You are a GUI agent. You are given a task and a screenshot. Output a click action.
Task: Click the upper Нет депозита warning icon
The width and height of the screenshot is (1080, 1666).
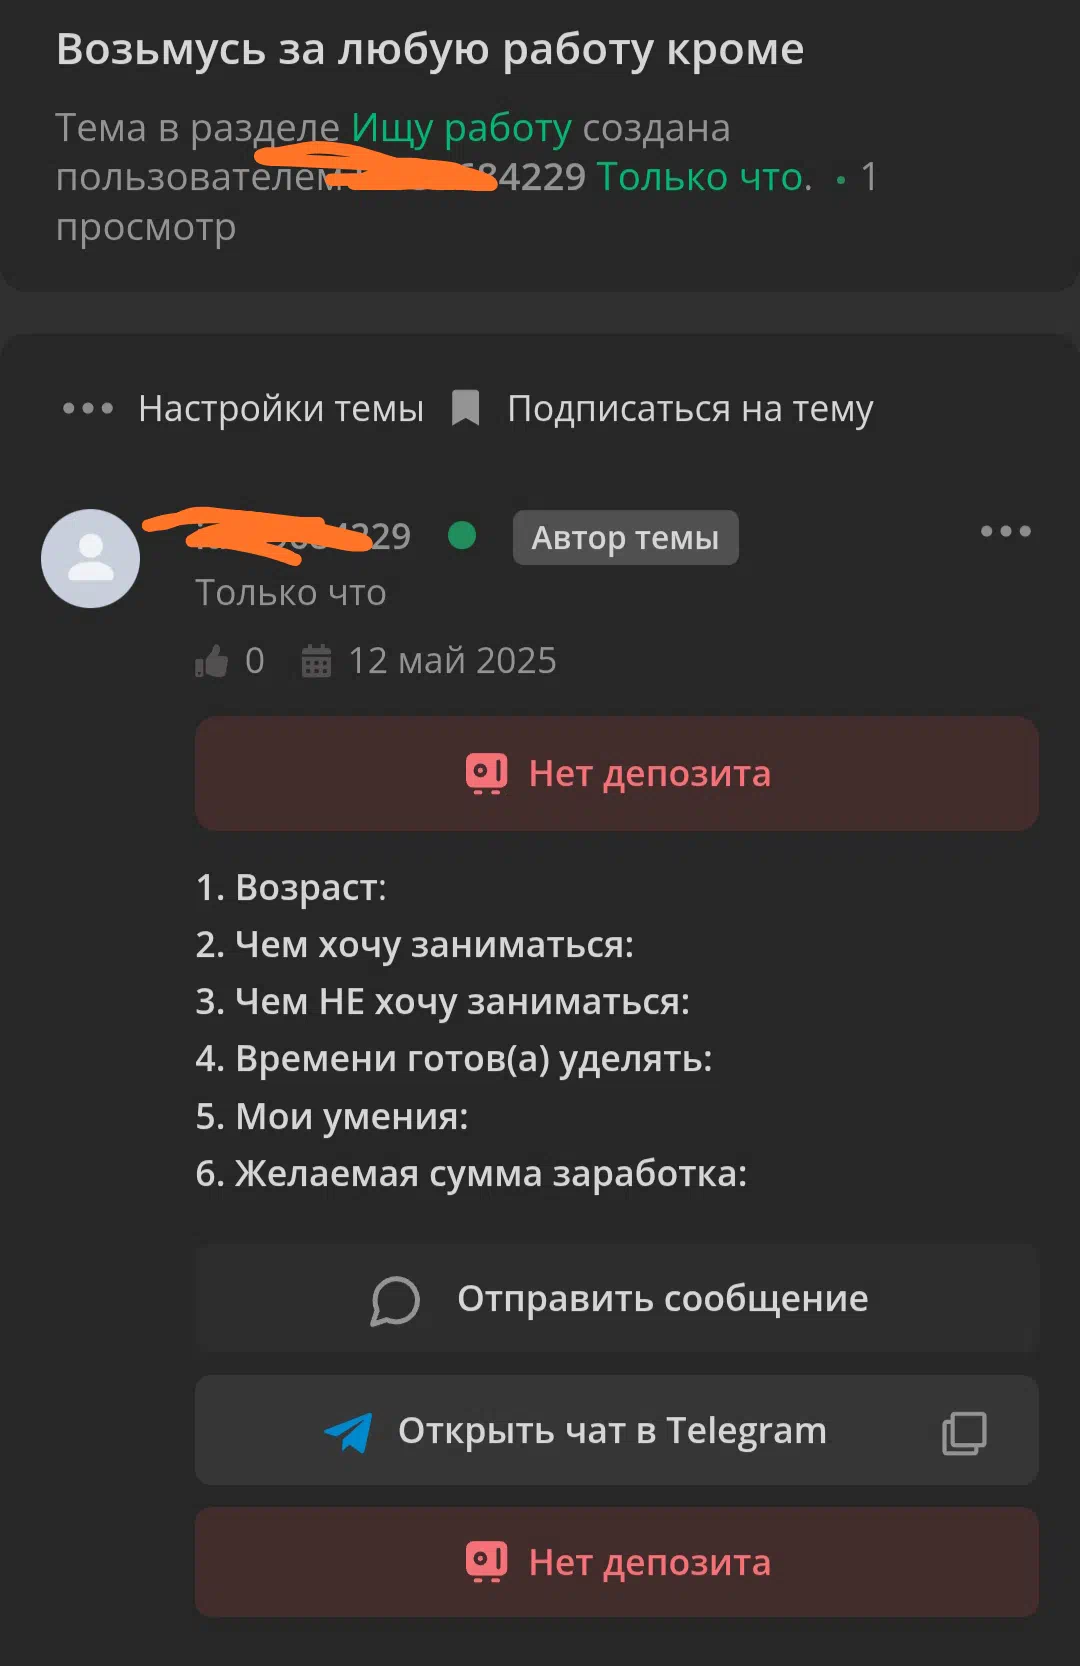click(487, 774)
